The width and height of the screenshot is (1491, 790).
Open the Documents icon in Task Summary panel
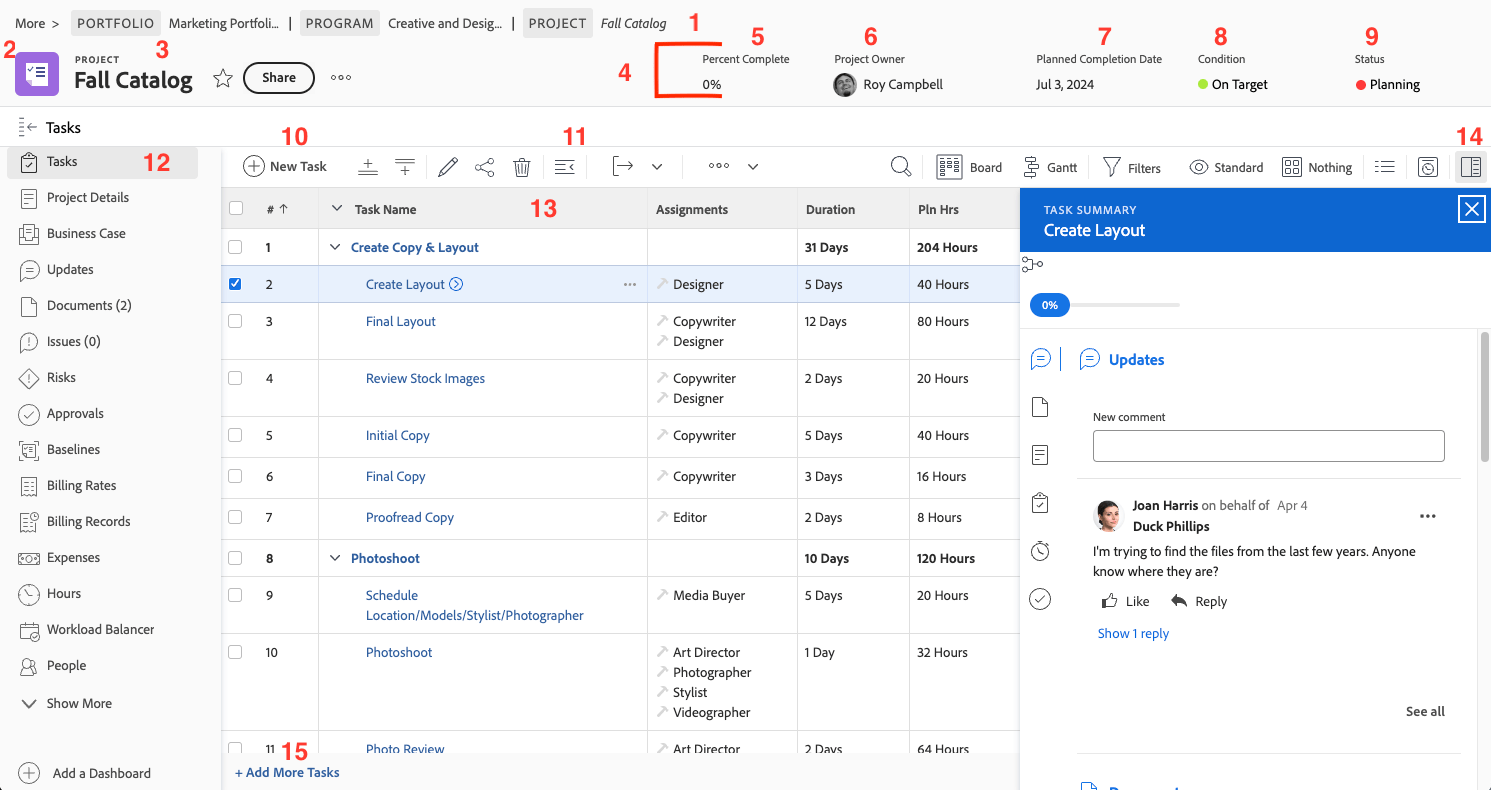click(x=1040, y=407)
